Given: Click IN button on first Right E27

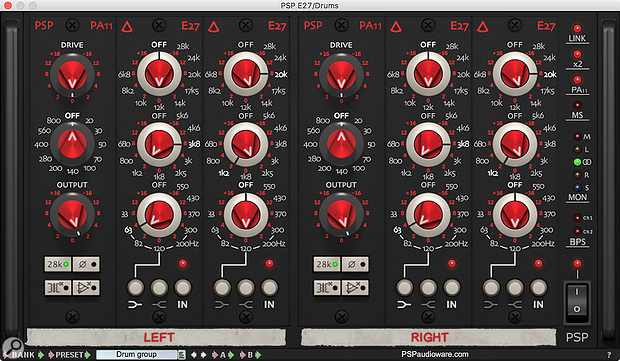Looking at the screenshot, I should [x=452, y=287].
